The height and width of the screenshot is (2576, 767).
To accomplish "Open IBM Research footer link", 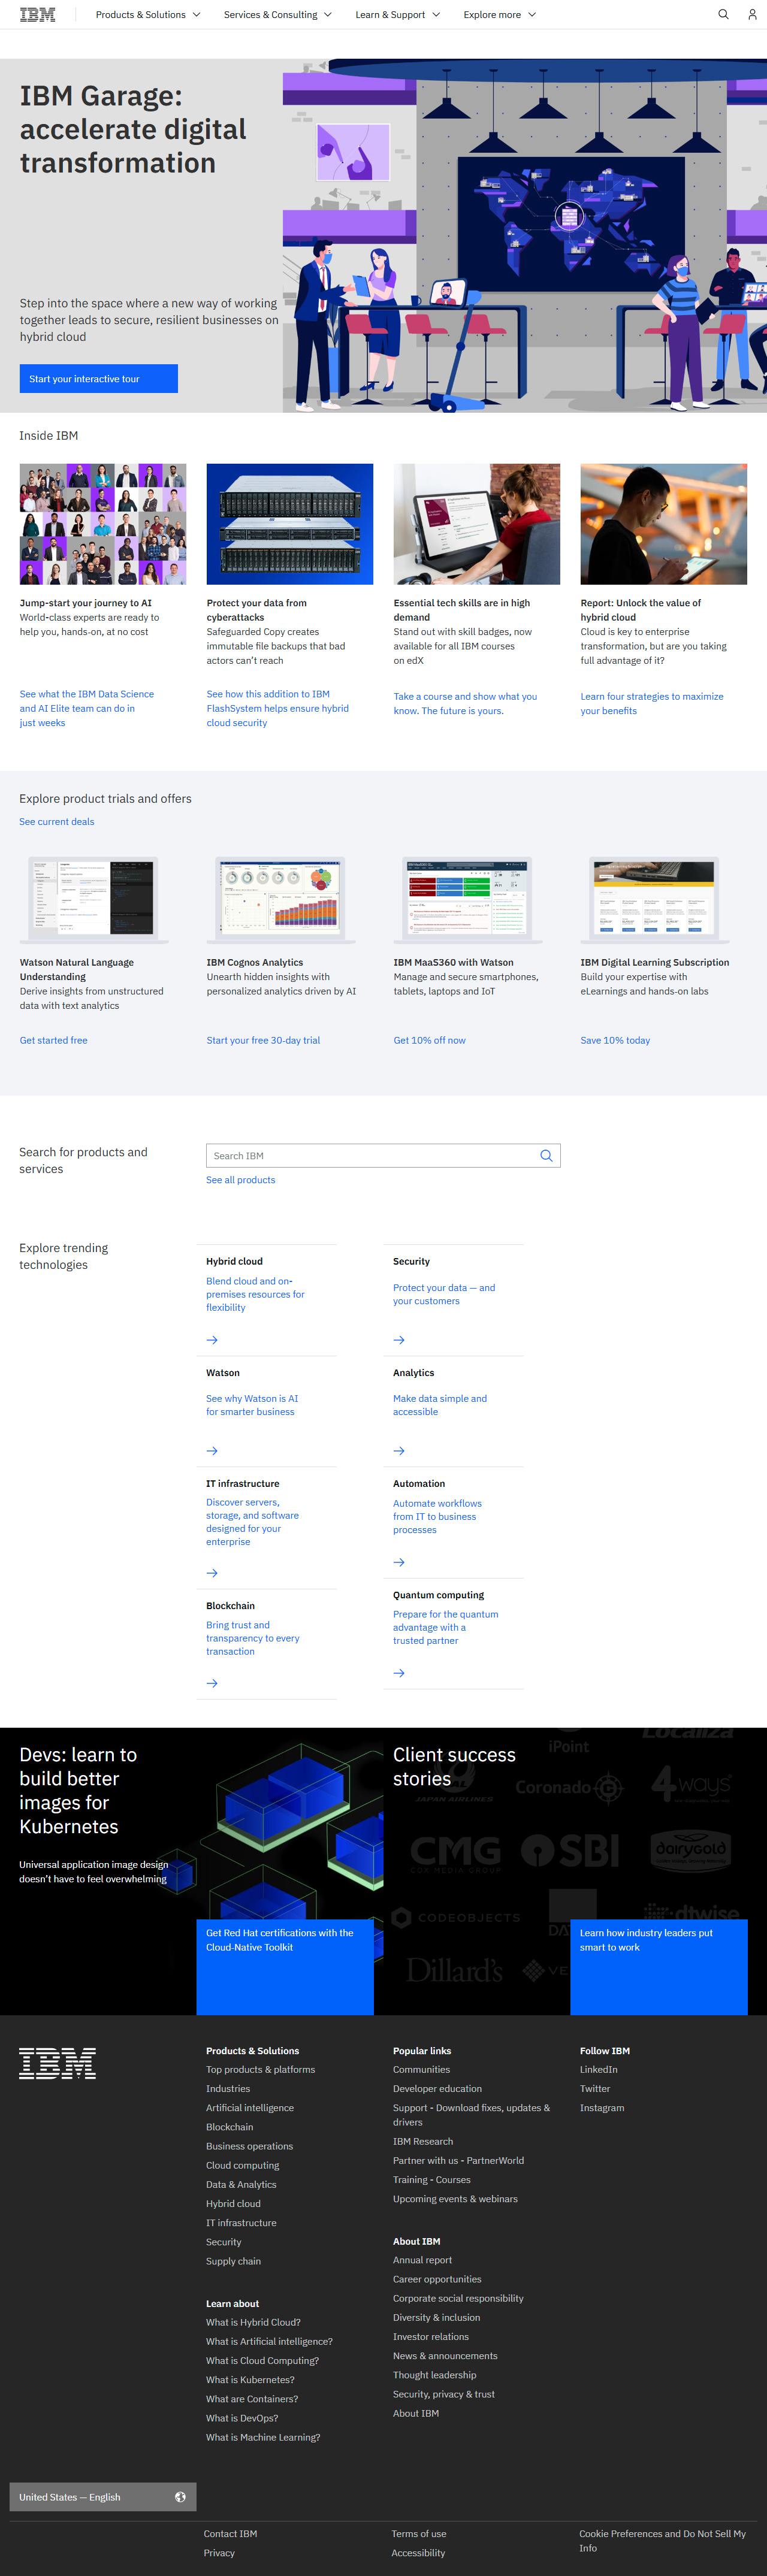I will click(x=423, y=2141).
